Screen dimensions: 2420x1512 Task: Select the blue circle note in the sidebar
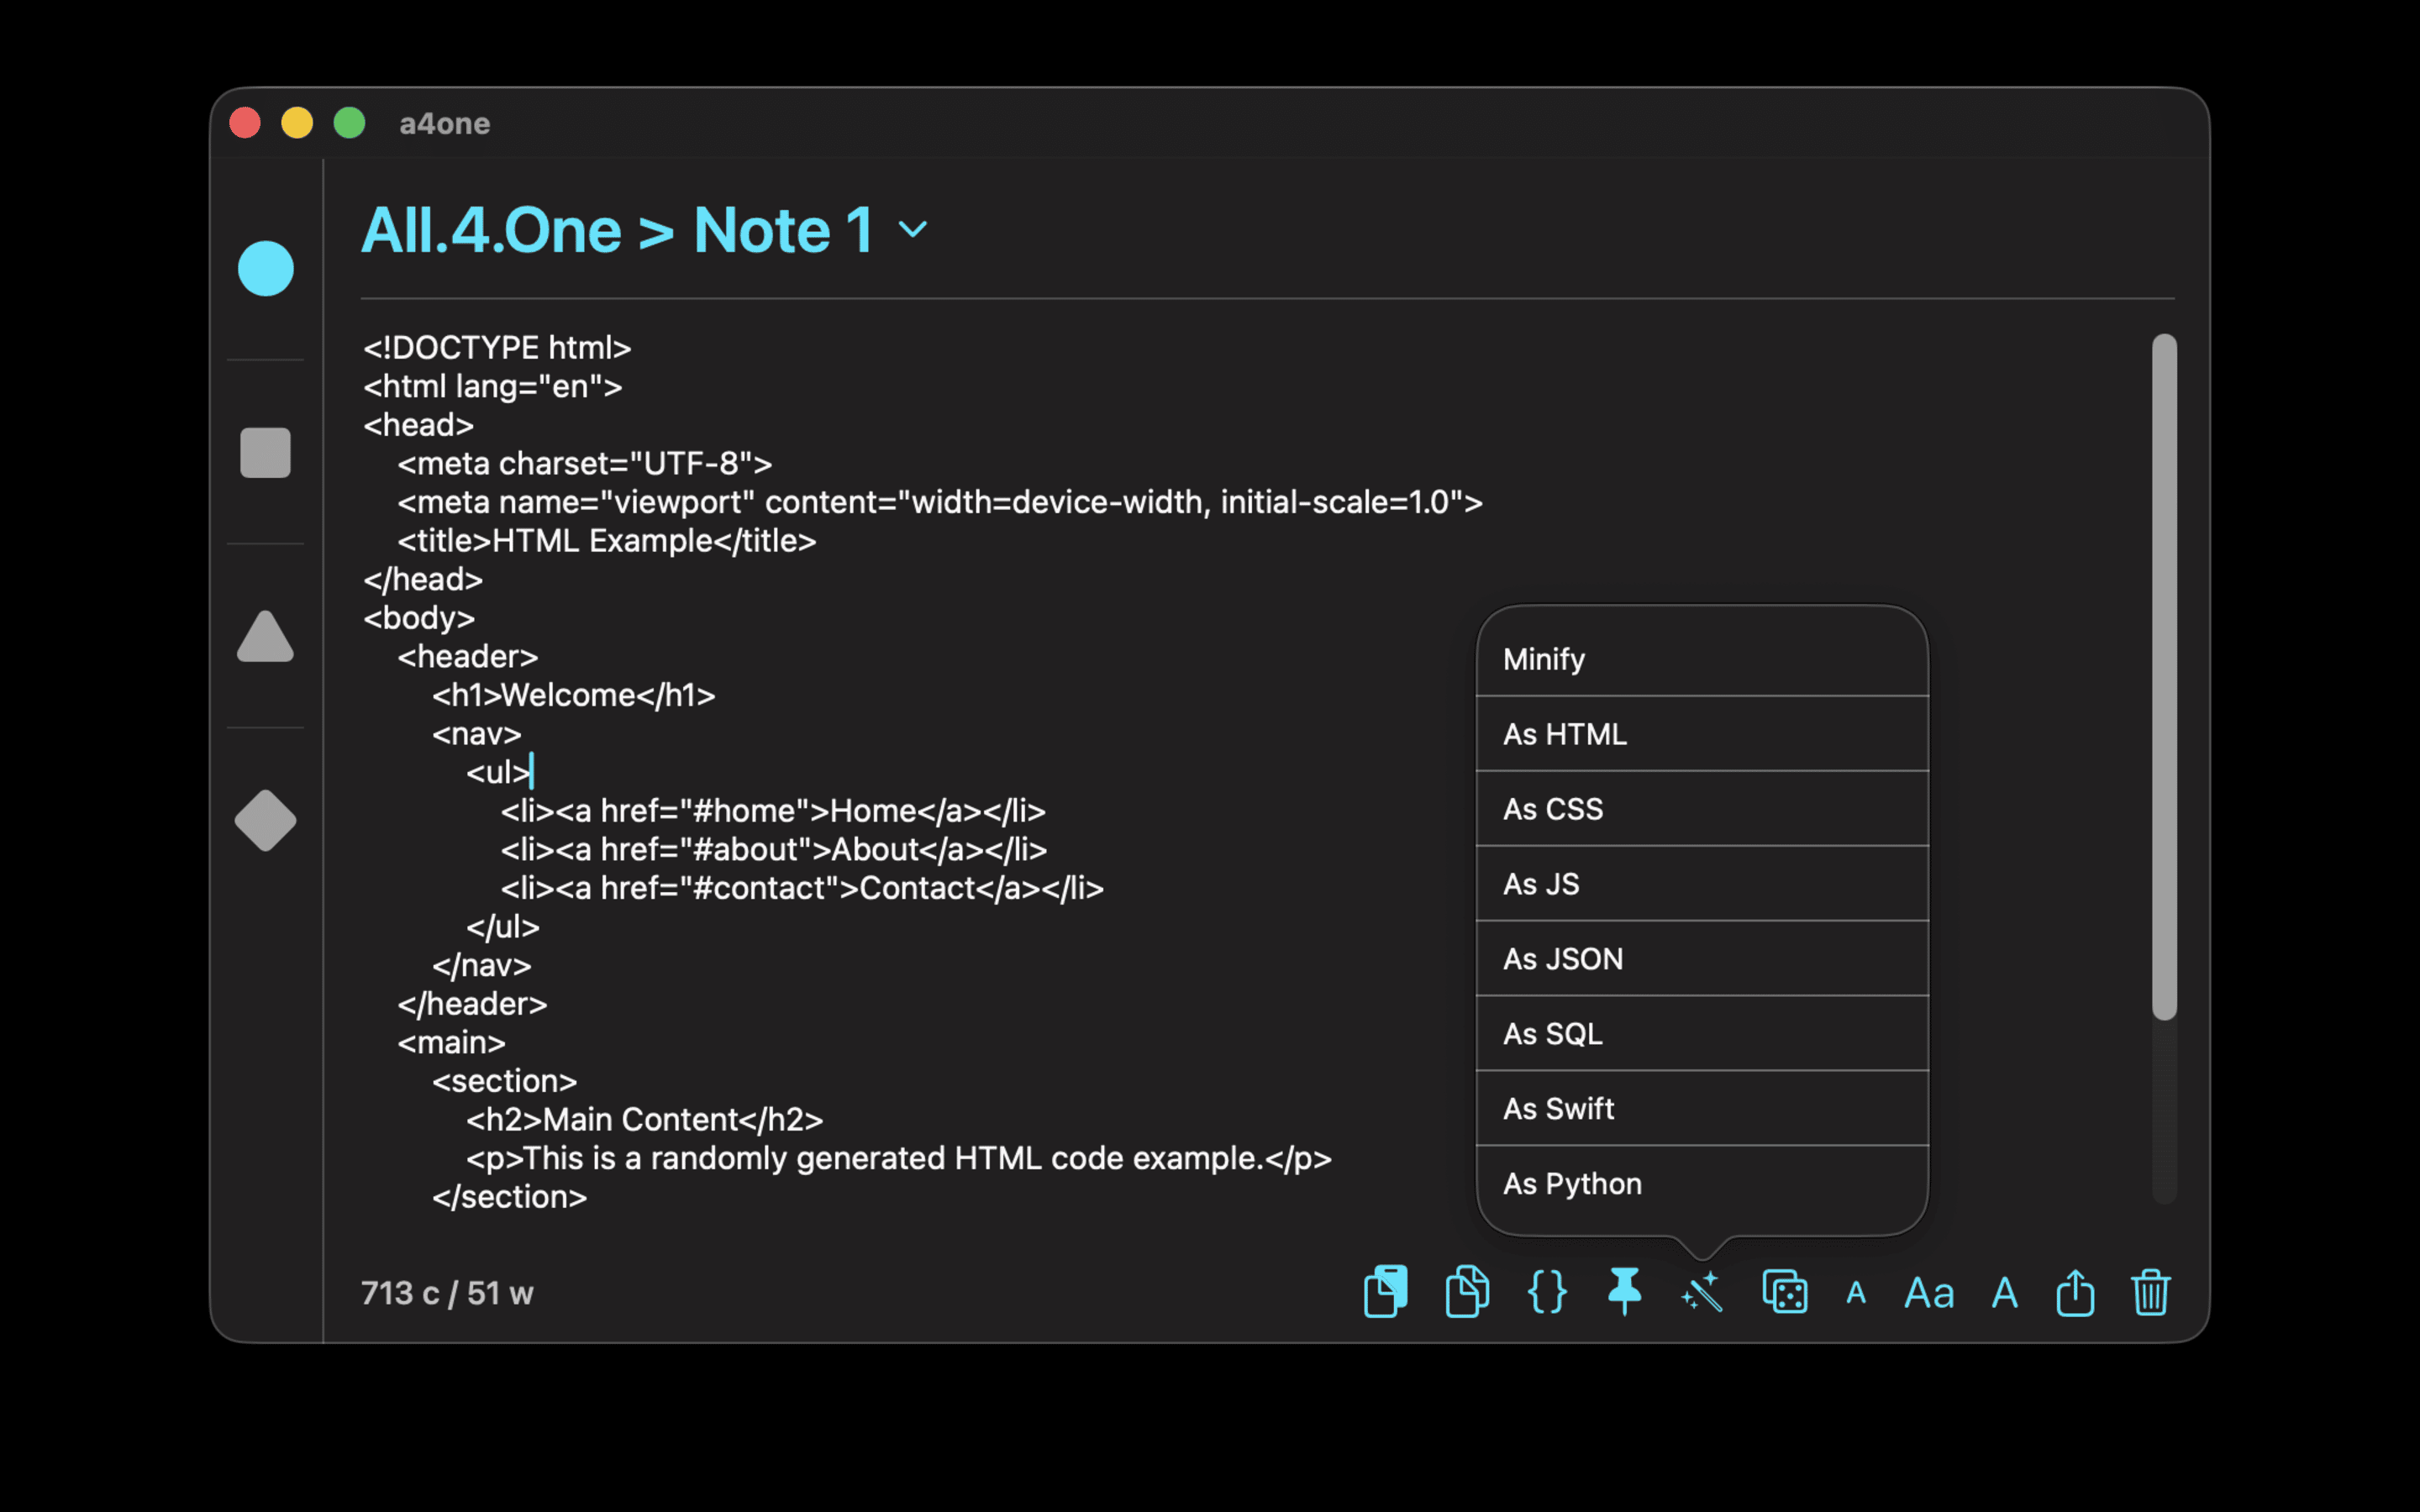point(265,267)
